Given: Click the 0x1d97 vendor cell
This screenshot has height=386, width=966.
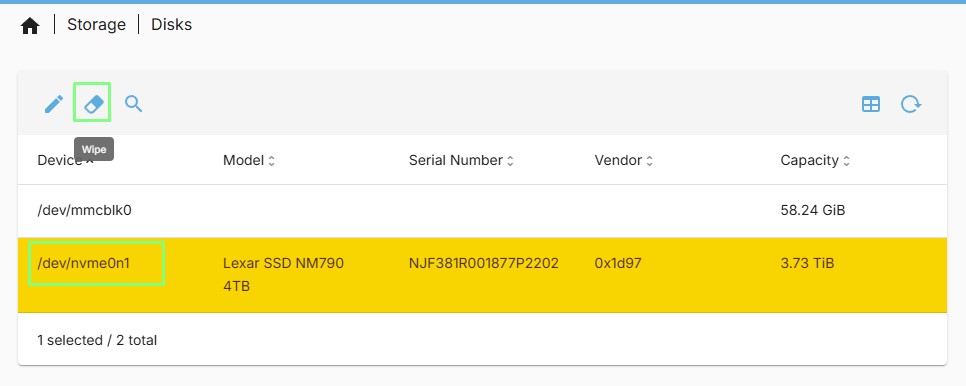Looking at the screenshot, I should pos(618,263).
